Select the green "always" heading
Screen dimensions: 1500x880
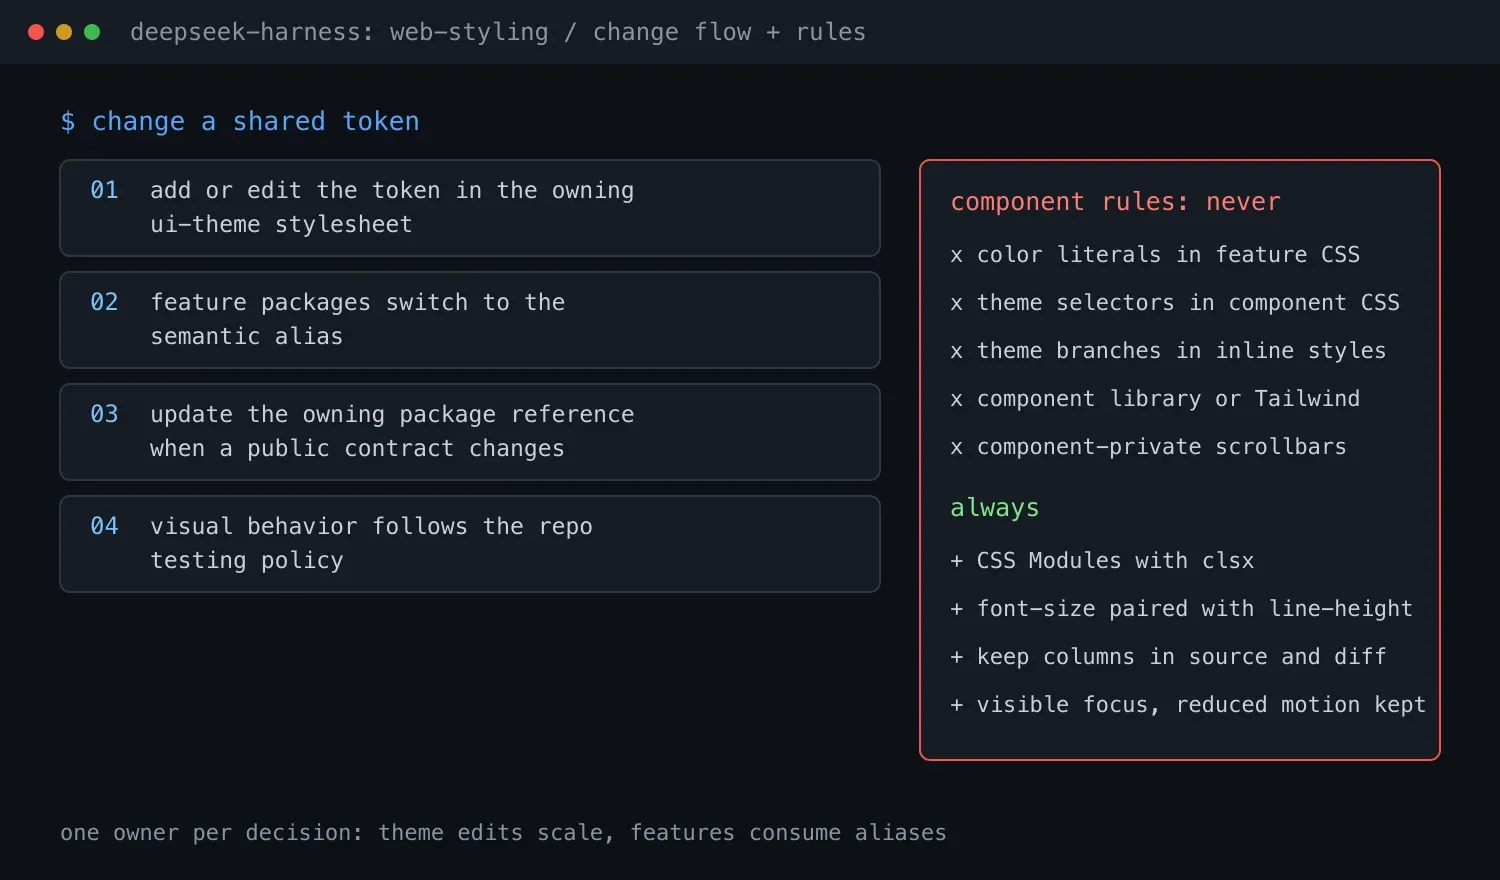pos(995,508)
